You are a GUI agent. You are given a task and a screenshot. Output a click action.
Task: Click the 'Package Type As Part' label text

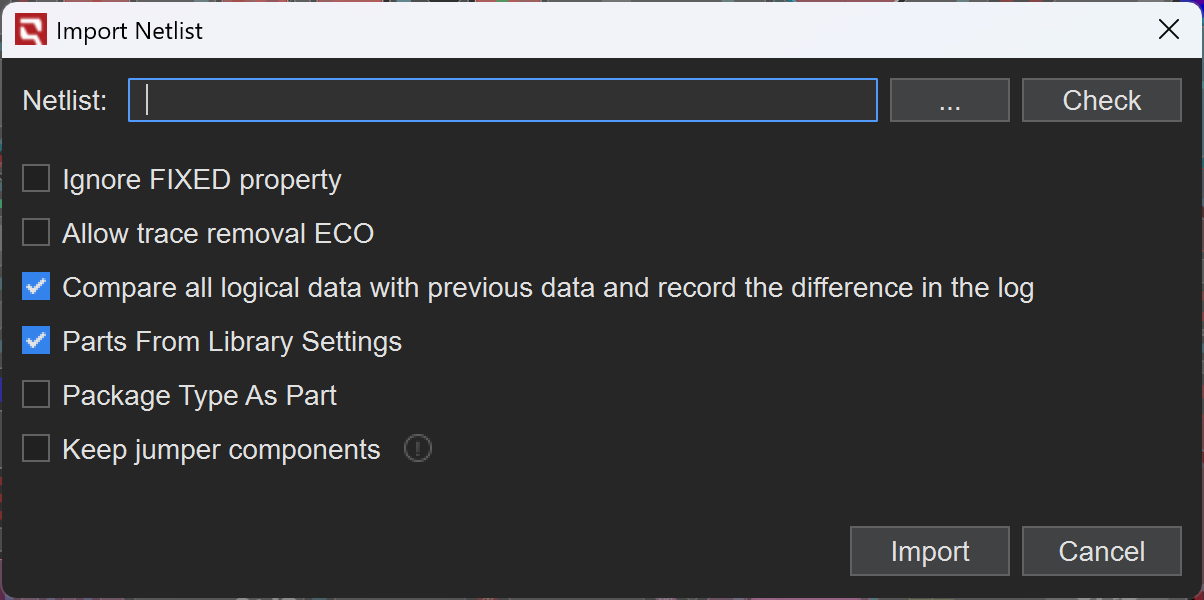click(199, 396)
